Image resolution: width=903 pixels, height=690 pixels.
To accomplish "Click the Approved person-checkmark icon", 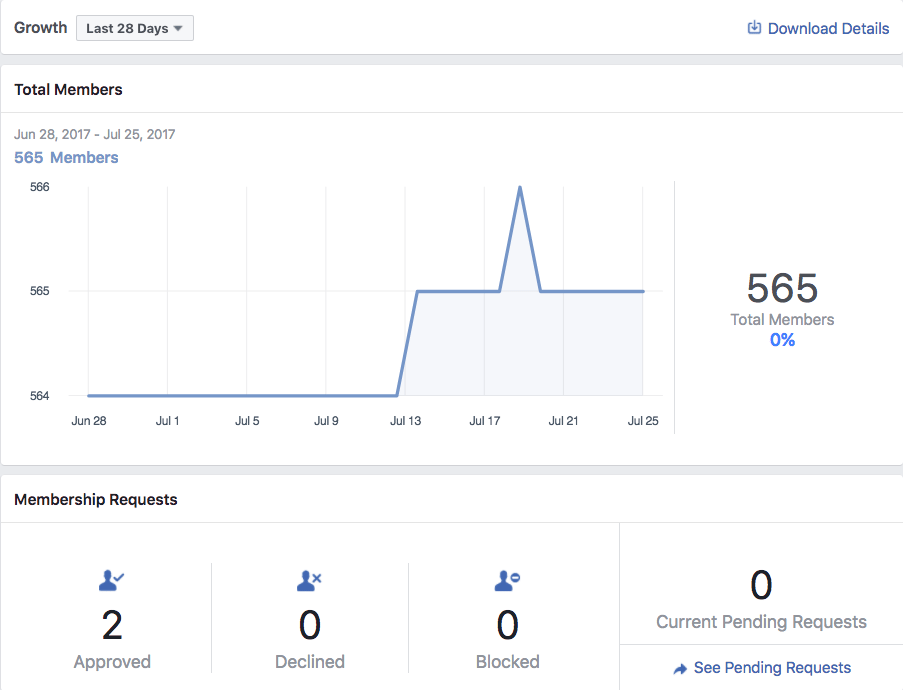I will [112, 581].
